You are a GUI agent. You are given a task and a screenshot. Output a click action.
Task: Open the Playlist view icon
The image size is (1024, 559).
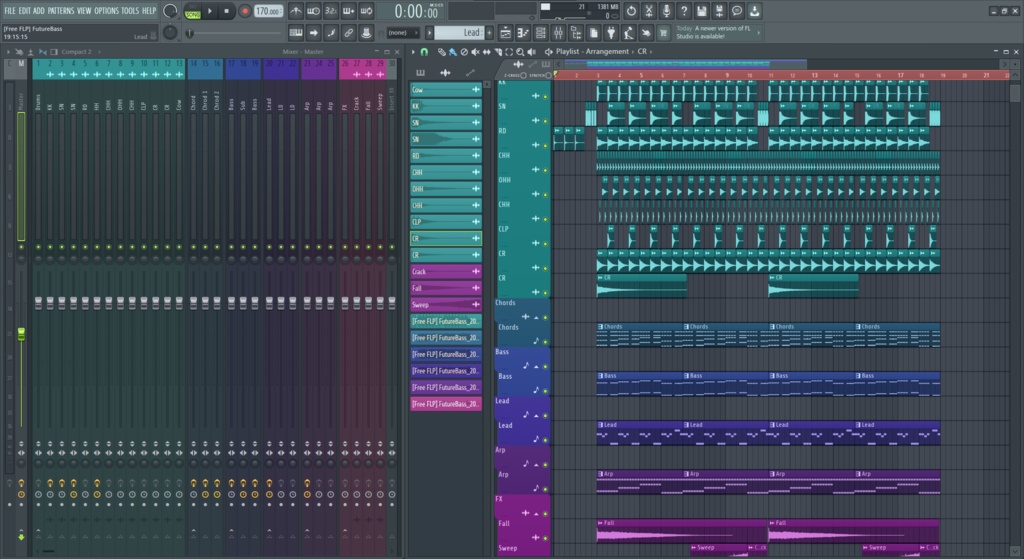click(x=505, y=33)
